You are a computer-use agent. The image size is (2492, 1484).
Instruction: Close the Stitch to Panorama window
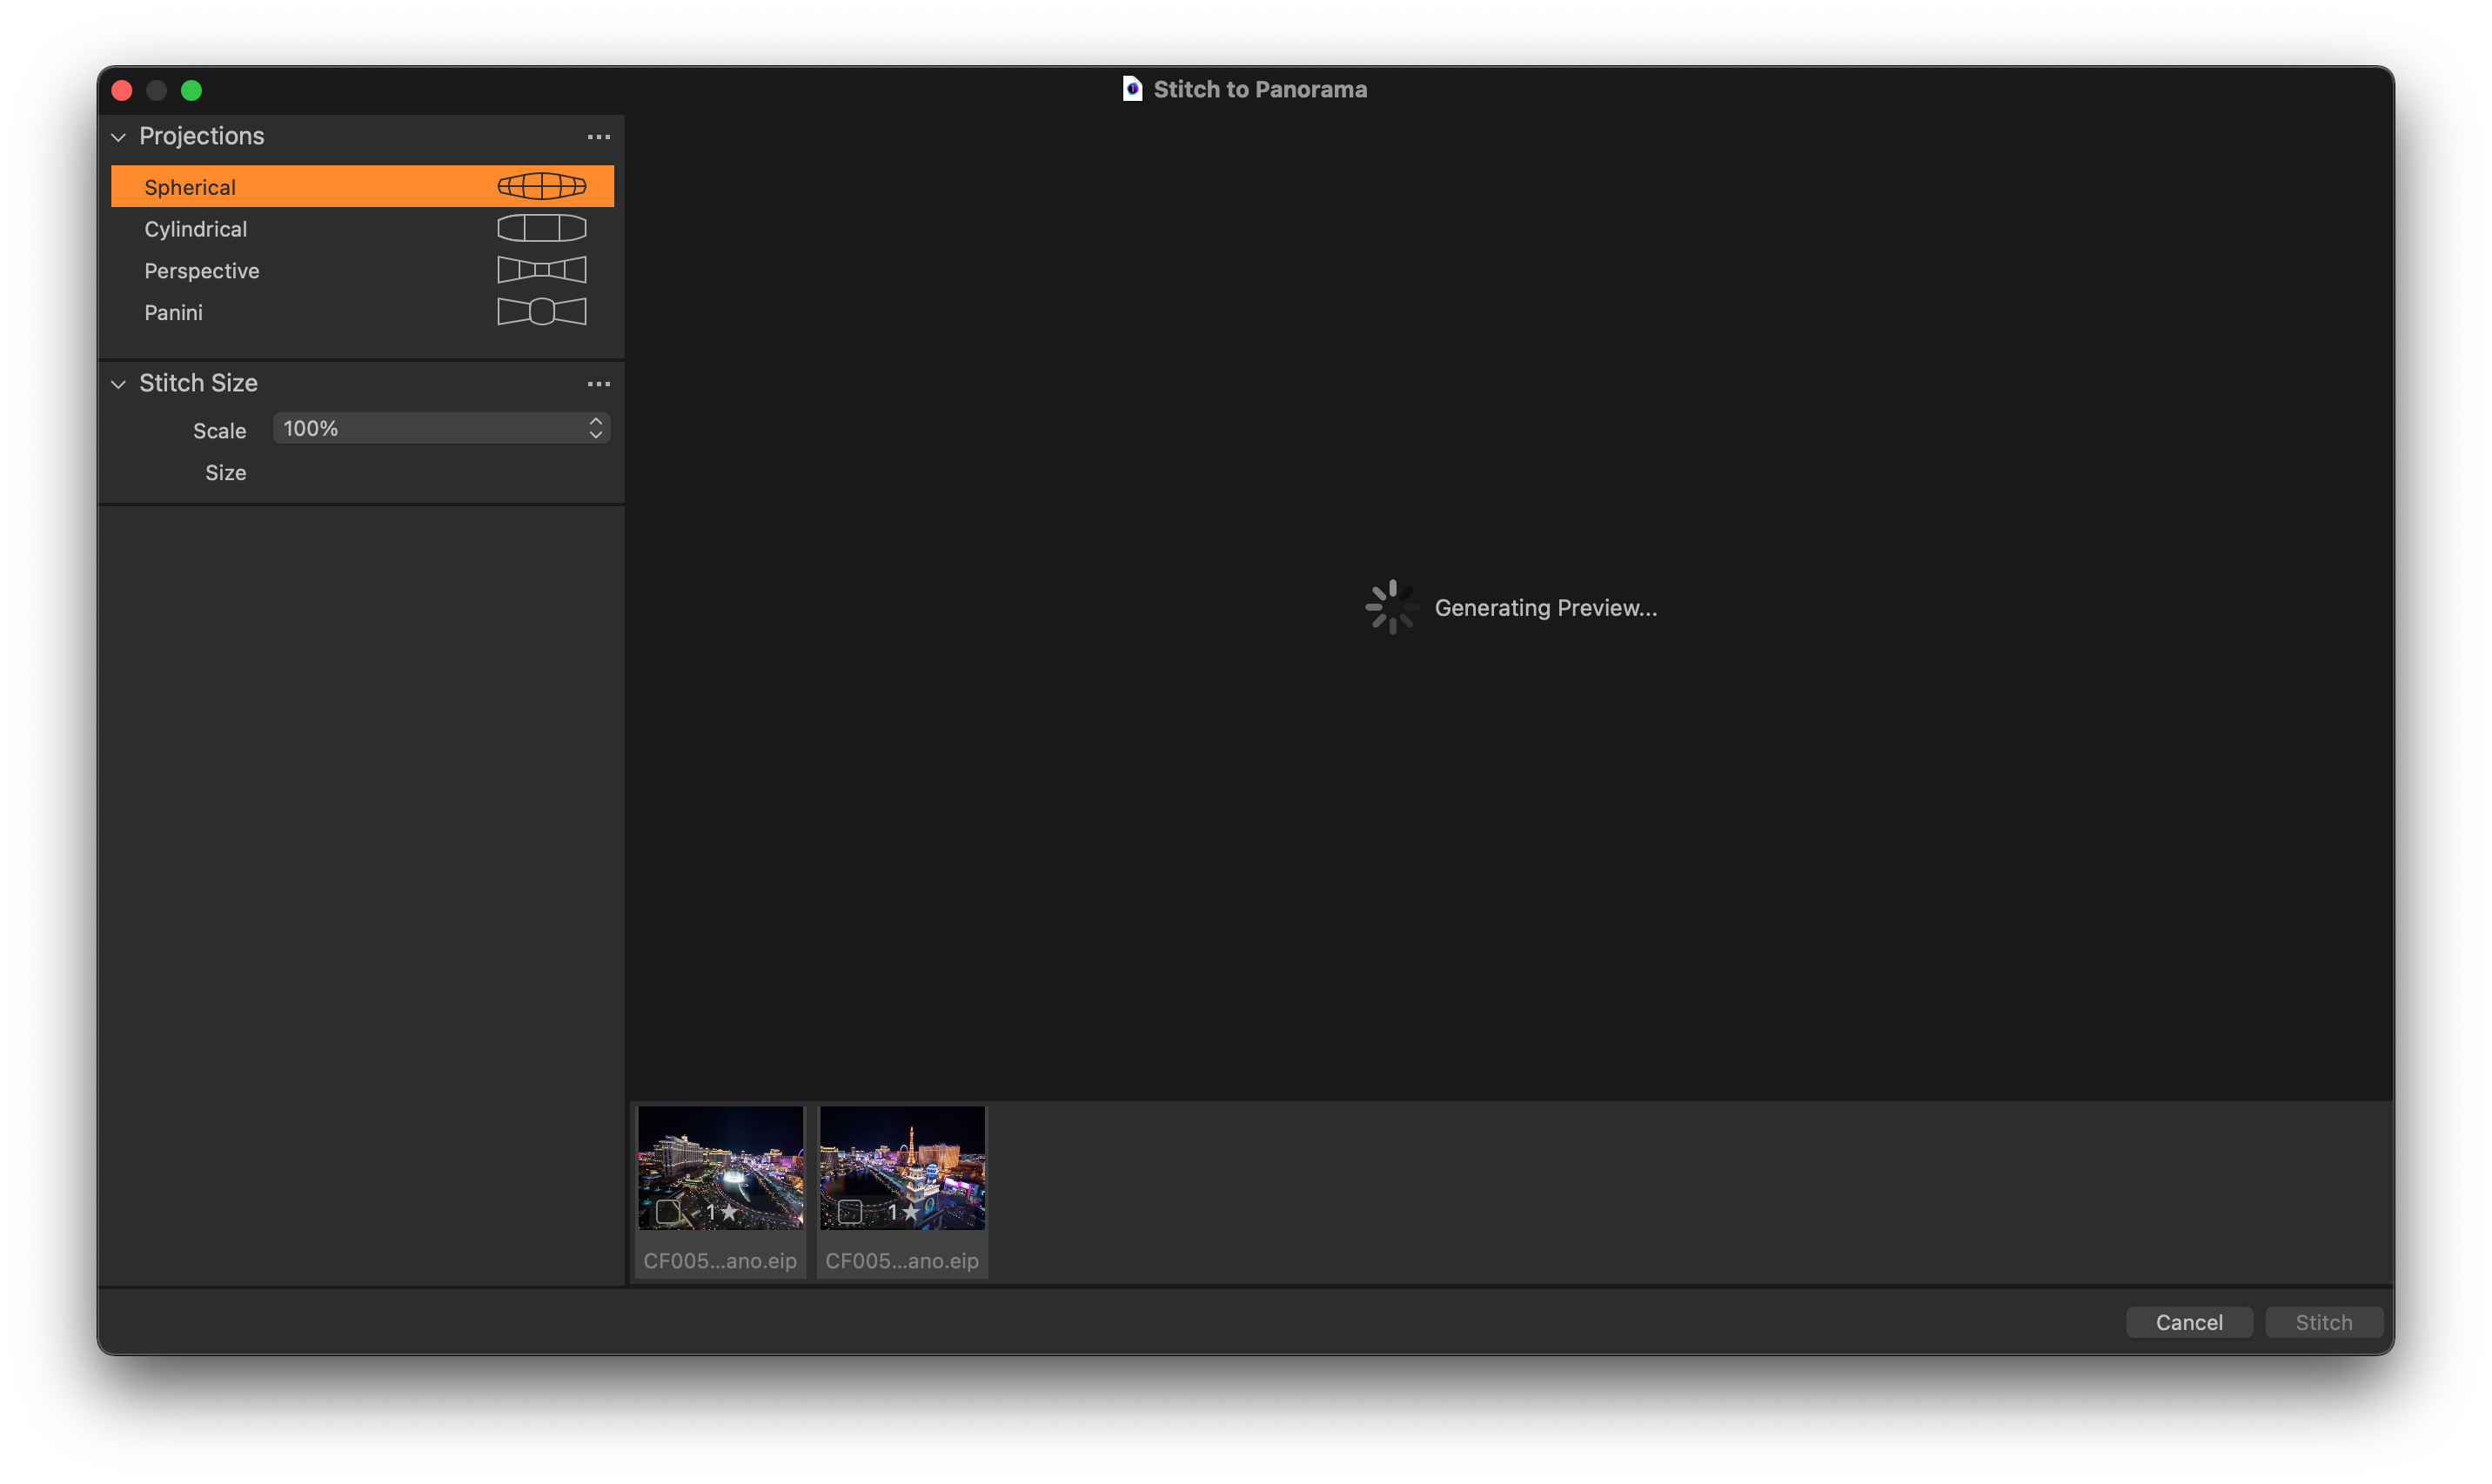click(122, 91)
